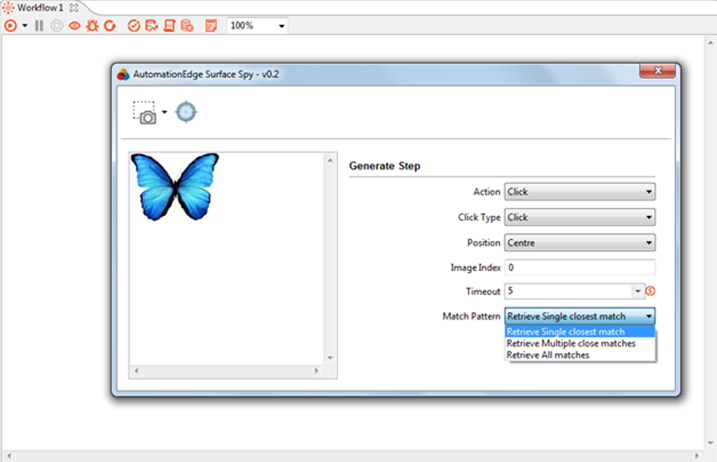The image size is (717, 462).
Task: Stop the workflow execution
Action: (x=57, y=26)
